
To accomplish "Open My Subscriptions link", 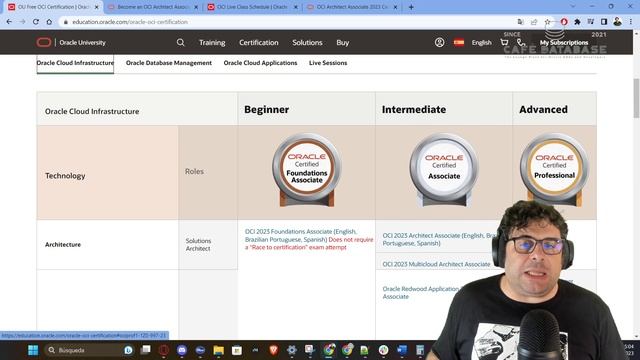I will pyautogui.click(x=564, y=42).
